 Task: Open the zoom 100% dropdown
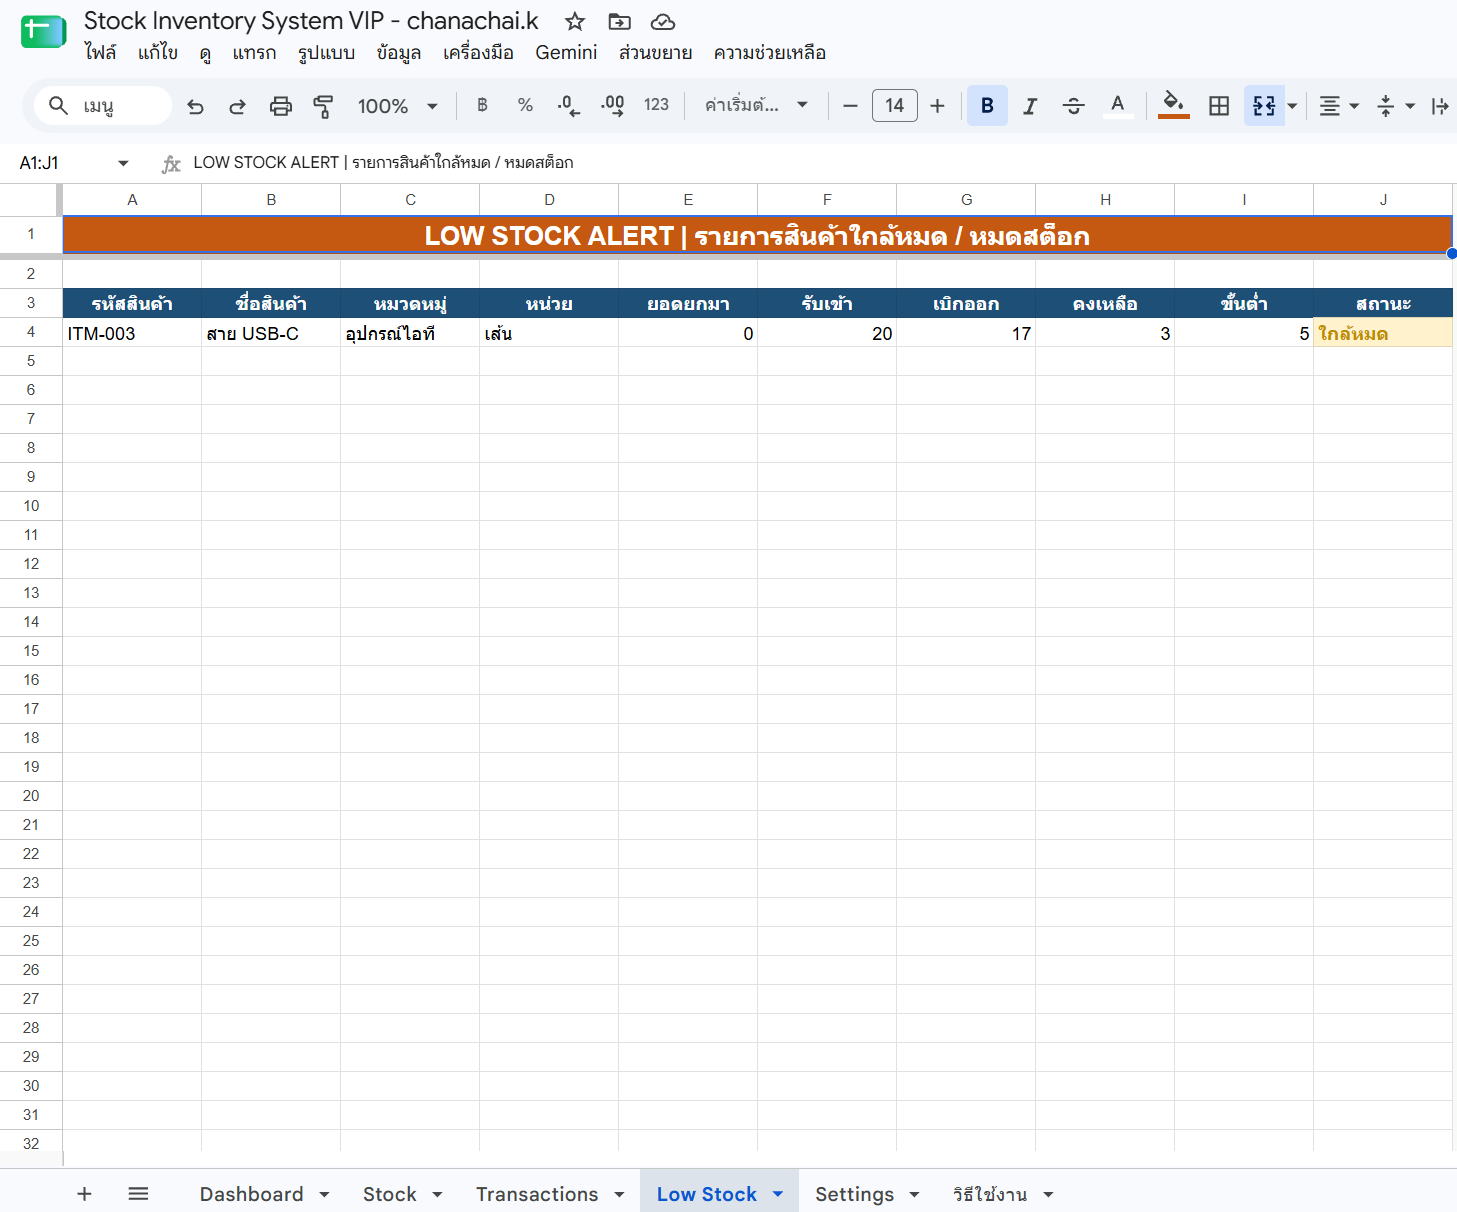tap(398, 106)
